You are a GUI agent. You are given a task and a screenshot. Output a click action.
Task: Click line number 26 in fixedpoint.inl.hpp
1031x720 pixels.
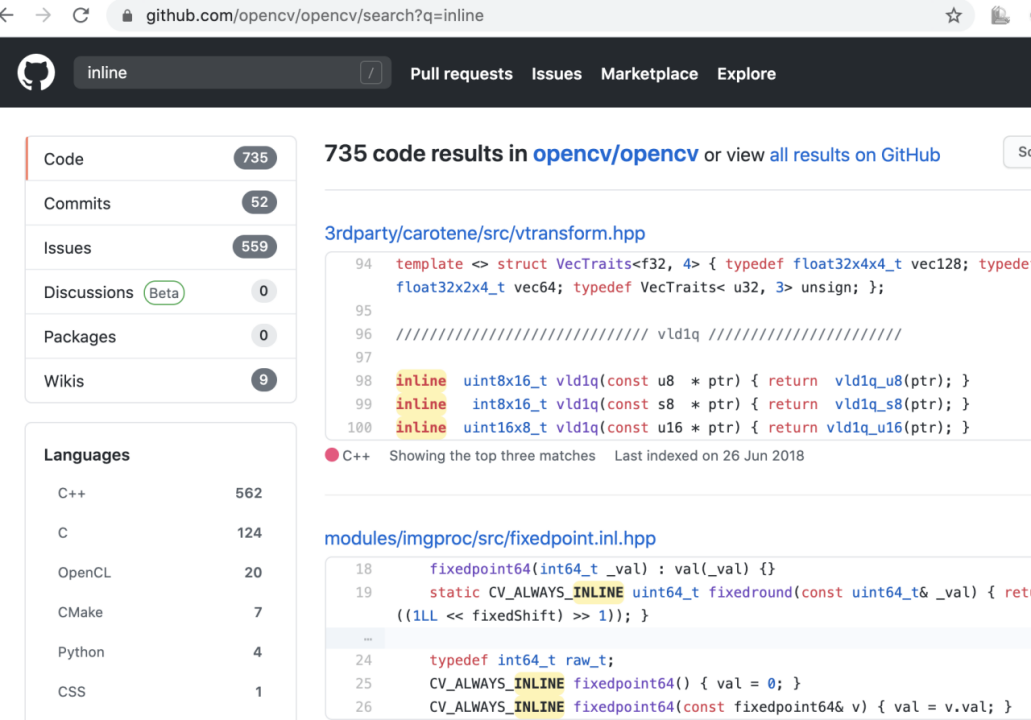pos(363,707)
